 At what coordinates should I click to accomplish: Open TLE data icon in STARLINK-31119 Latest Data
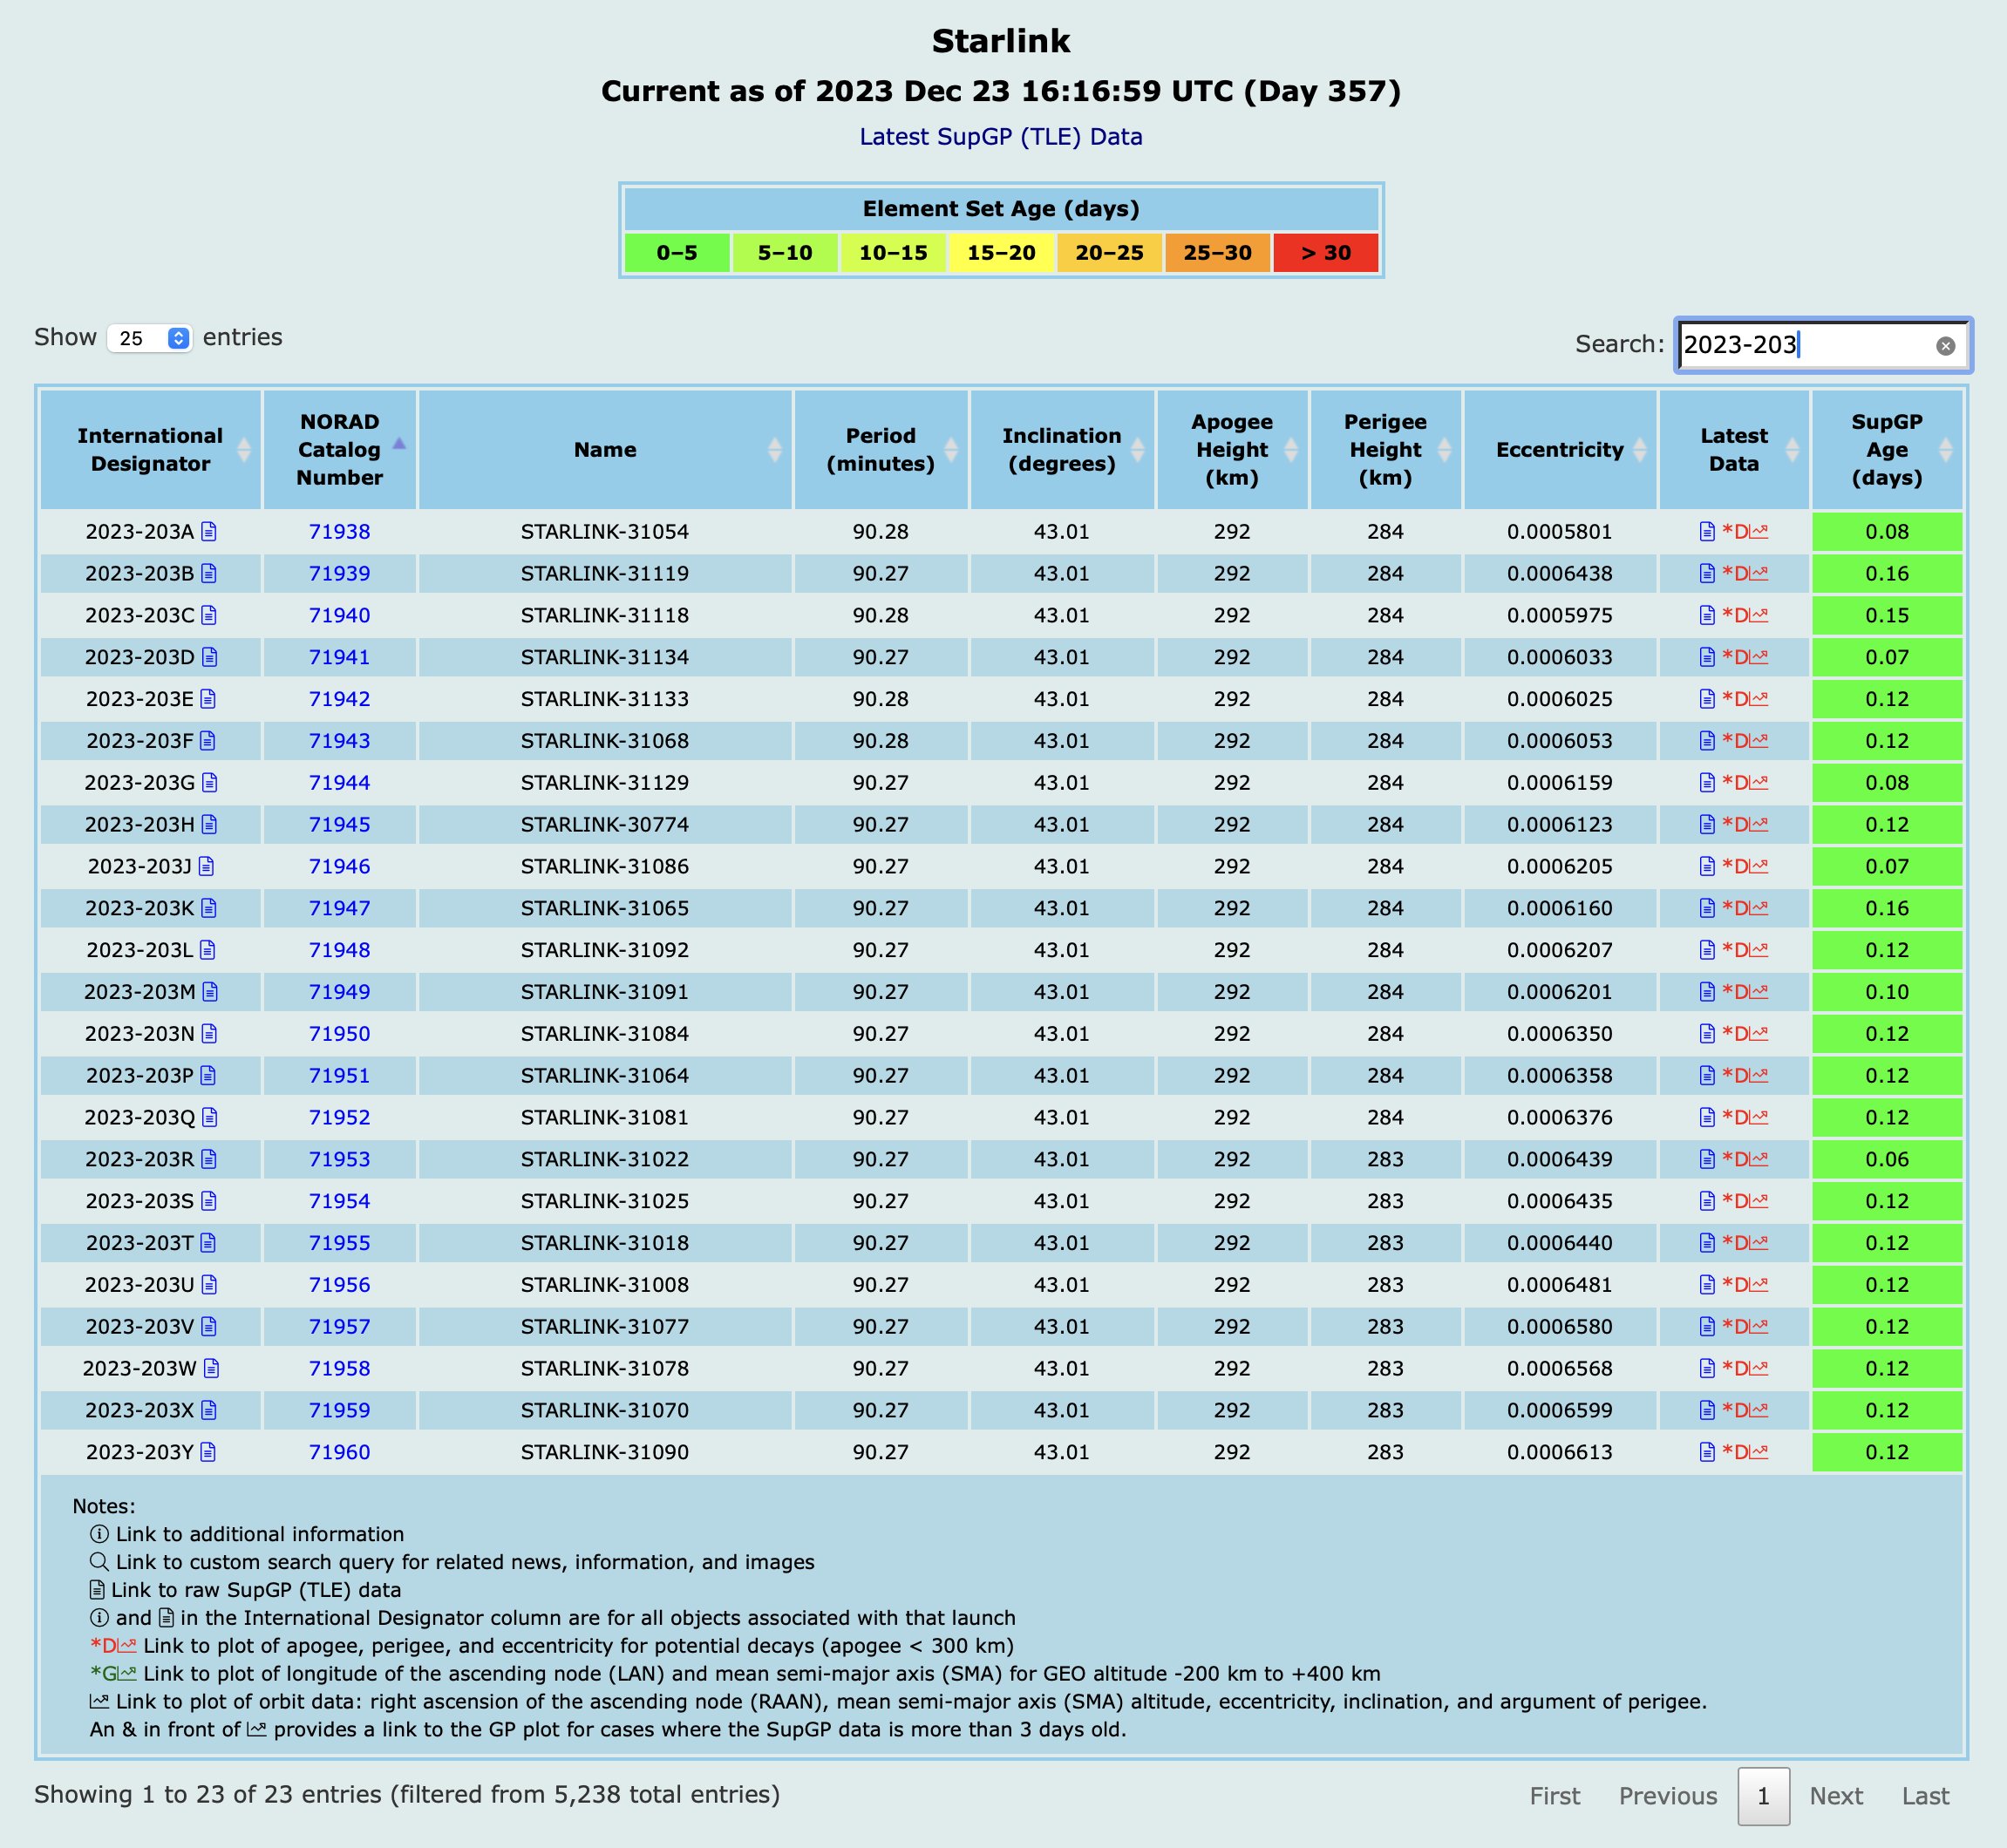(1707, 574)
